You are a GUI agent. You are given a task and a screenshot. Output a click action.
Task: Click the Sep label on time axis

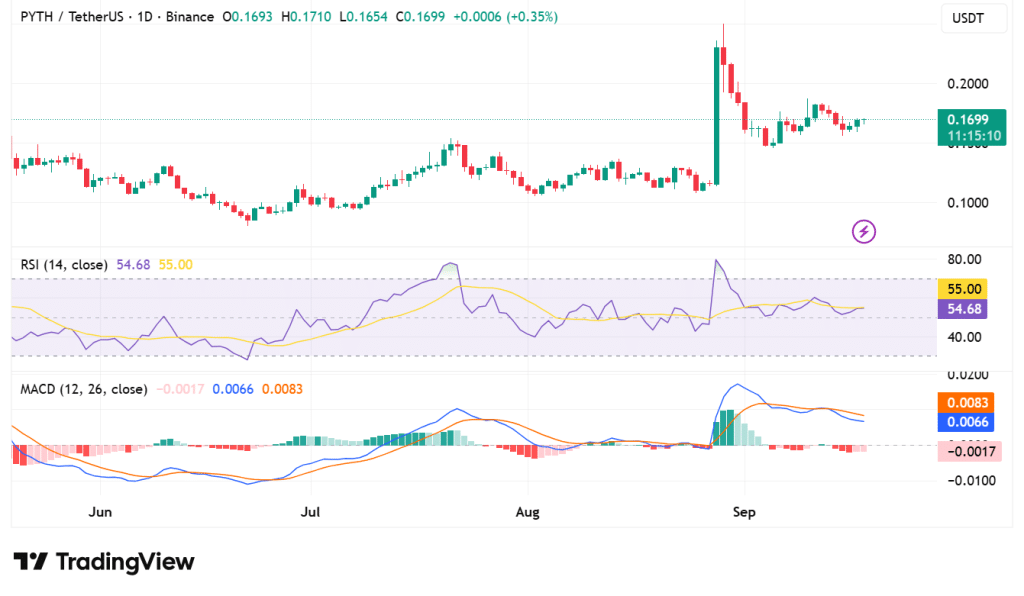pos(743,512)
